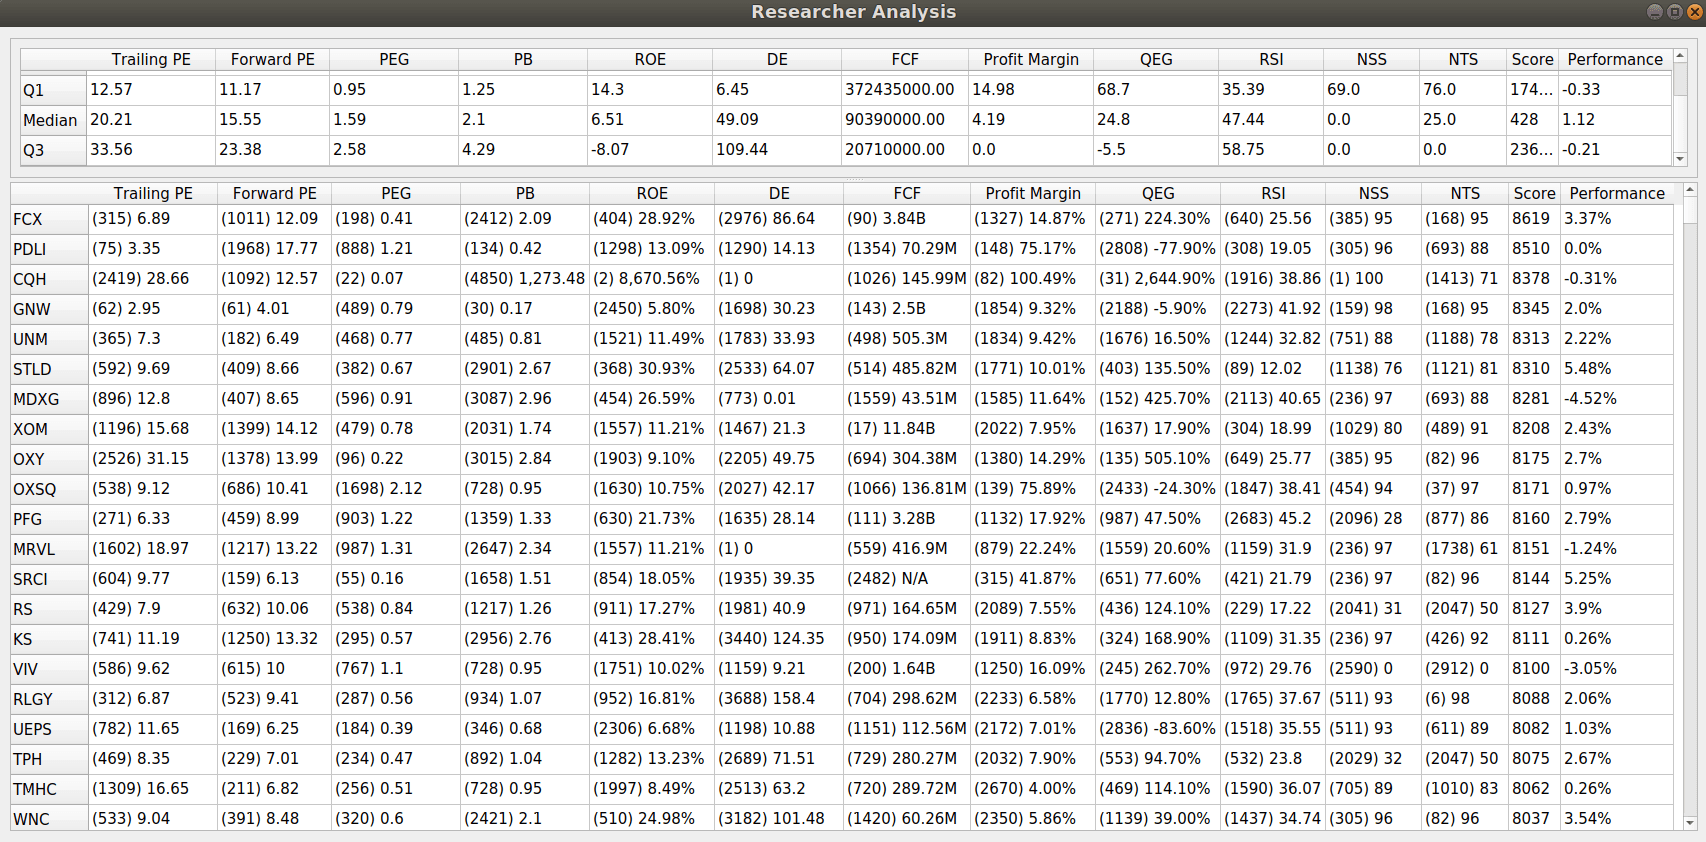Image resolution: width=1706 pixels, height=842 pixels.
Task: Click the top table scrollbar down arrow
Action: click(x=1680, y=159)
